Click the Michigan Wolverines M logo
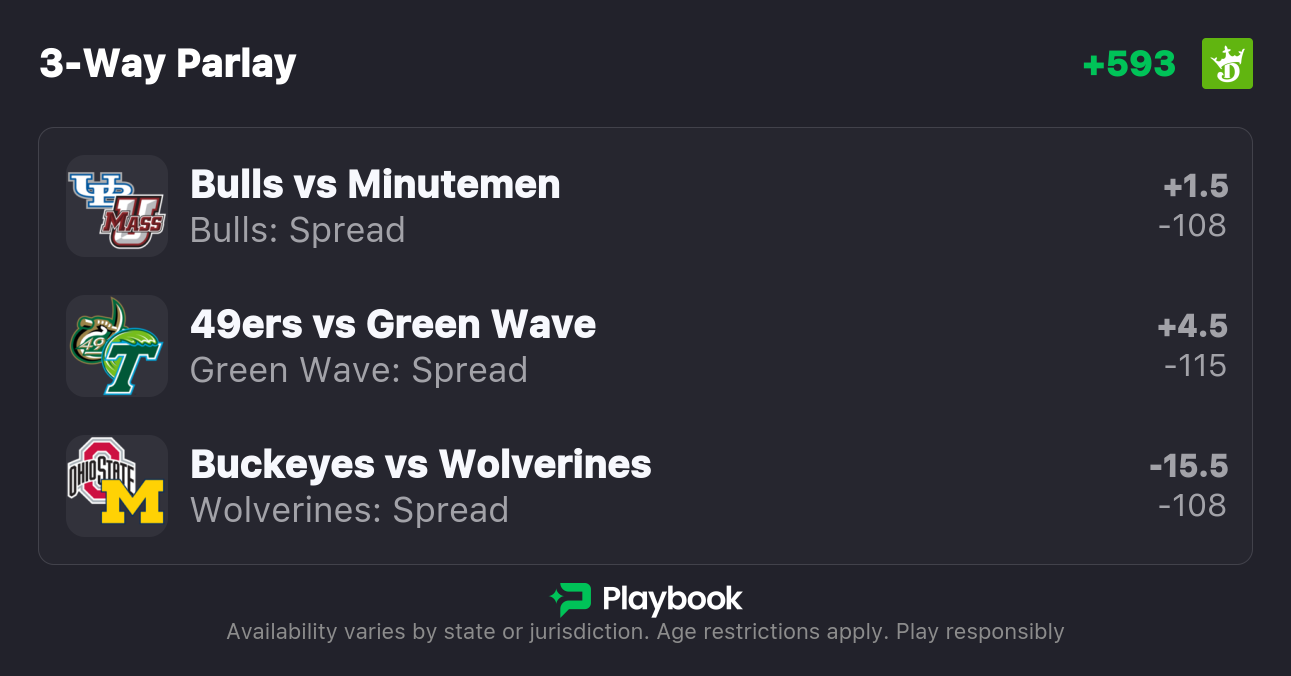This screenshot has height=676, width=1291. pyautogui.click(x=133, y=503)
